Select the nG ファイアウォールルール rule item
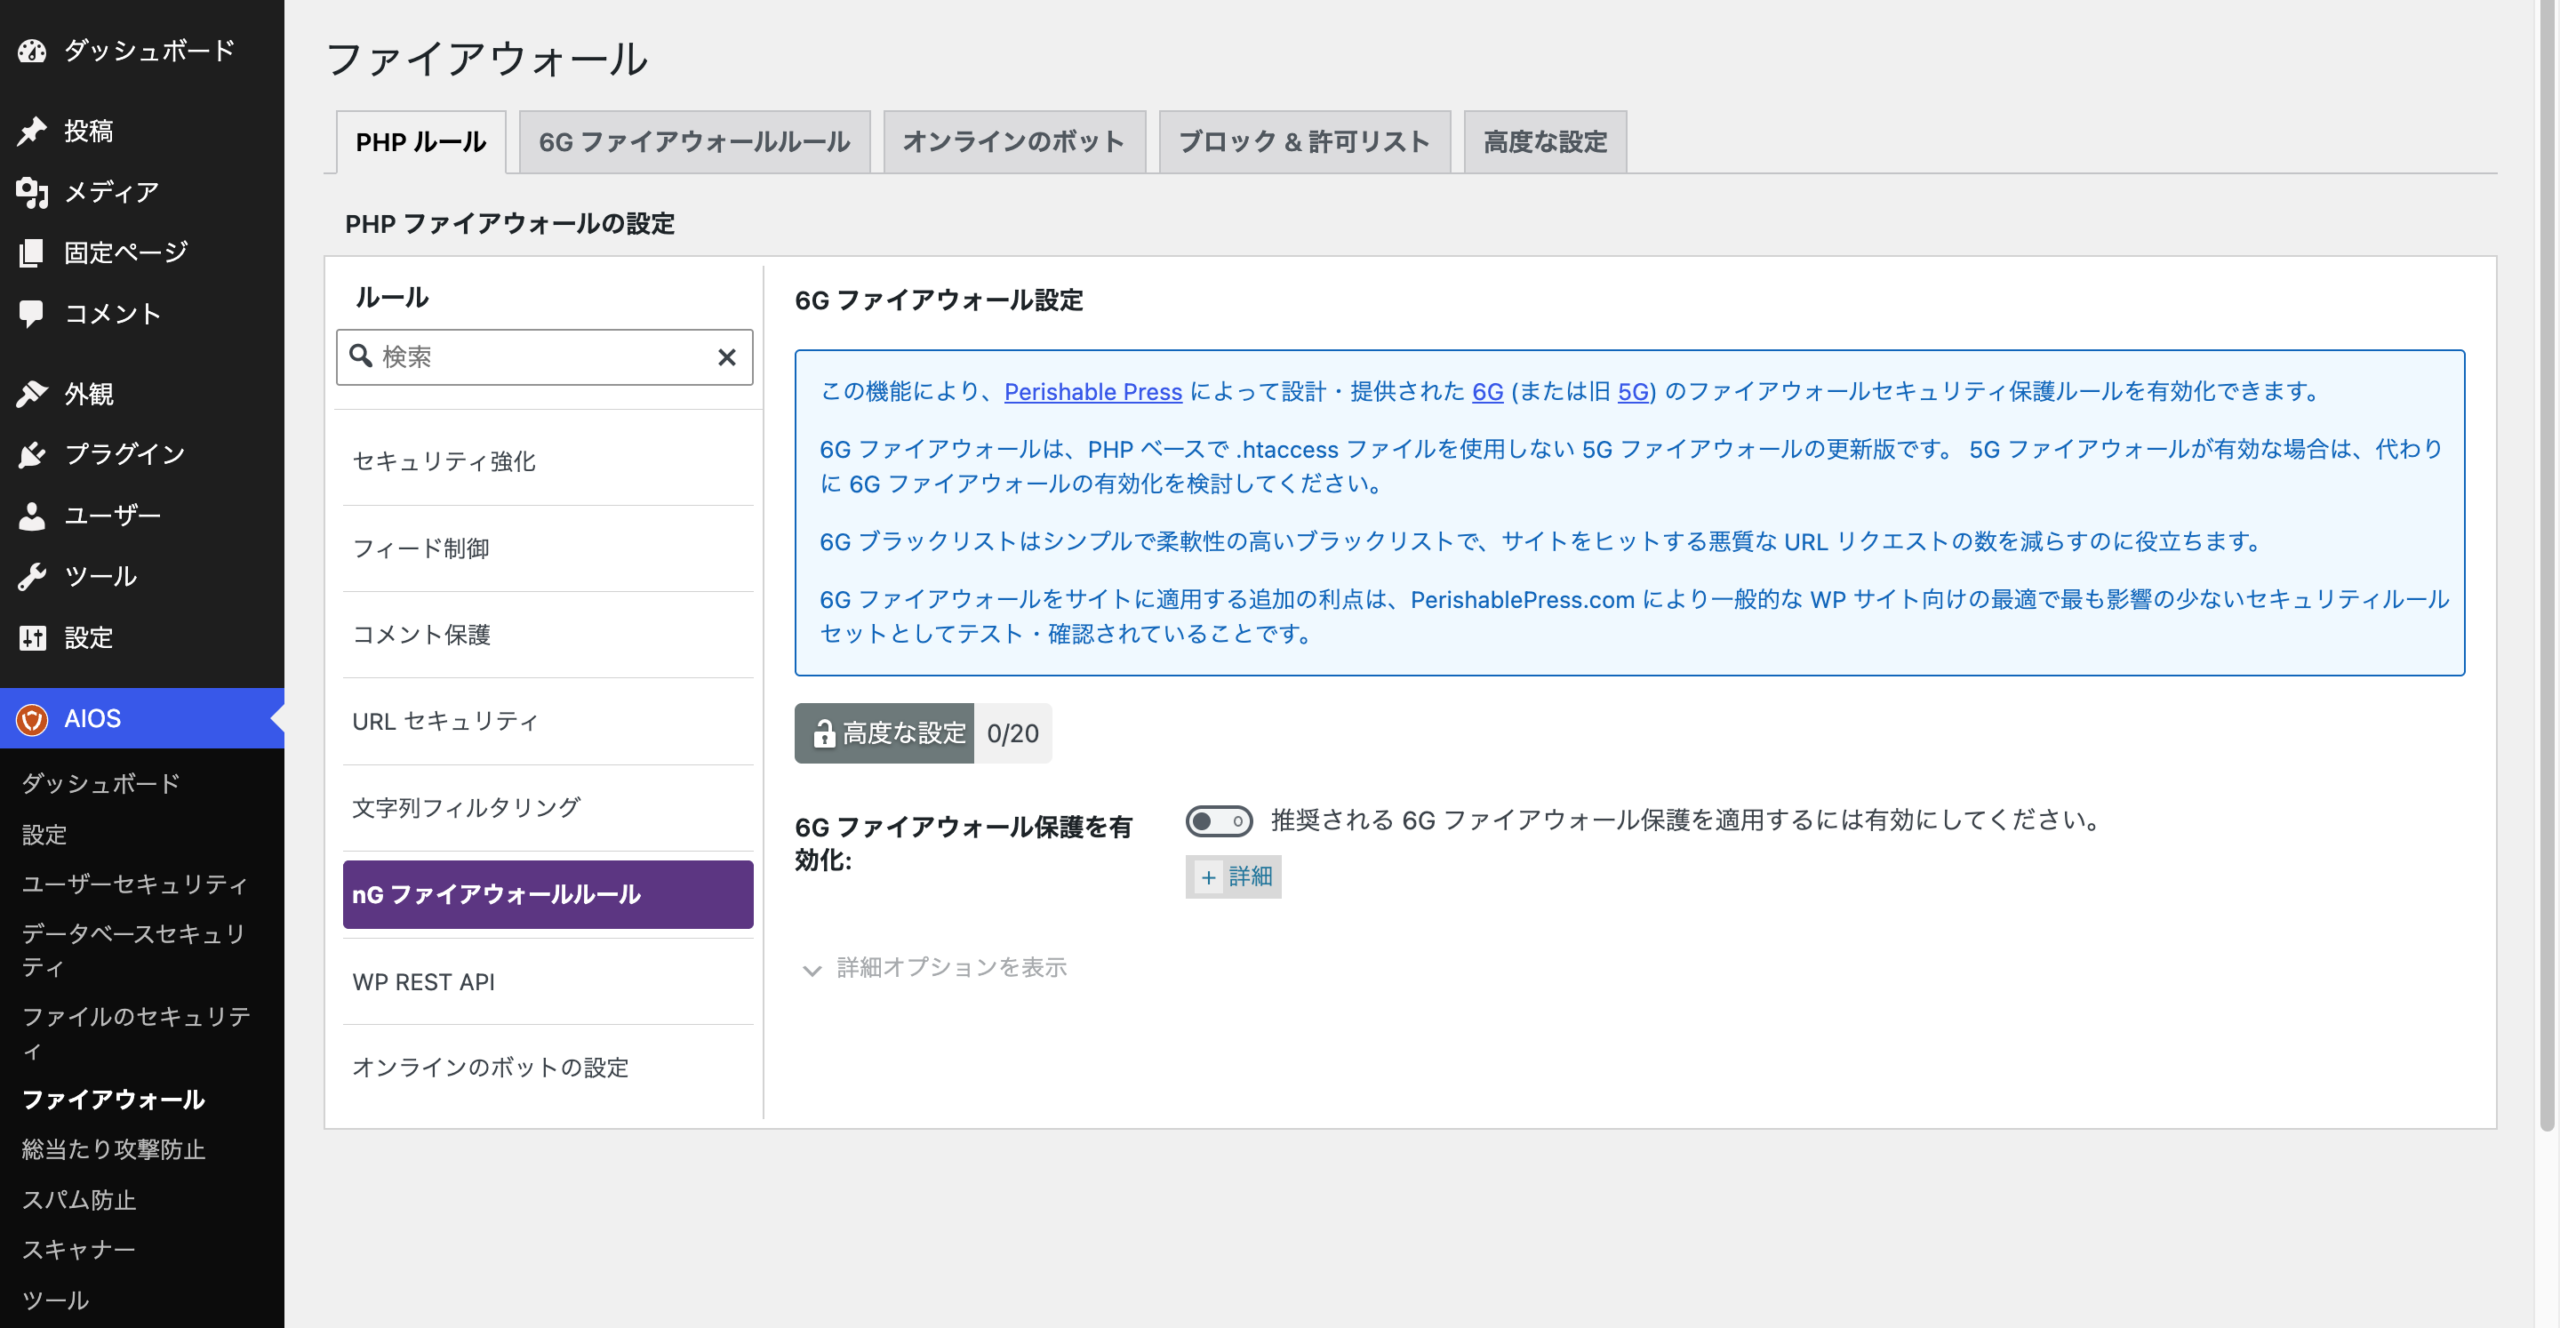This screenshot has height=1328, width=2560. click(x=548, y=895)
